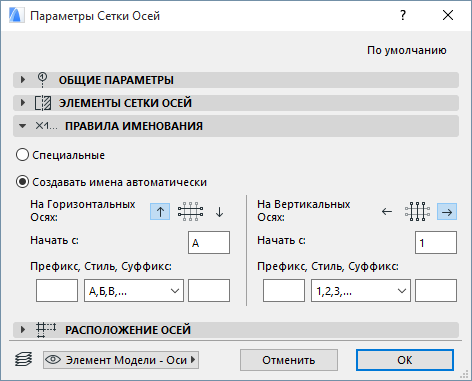Click the ЭЛЕМЕНТЫ СЕТКИ ОСЕЙ header text

click(125, 103)
